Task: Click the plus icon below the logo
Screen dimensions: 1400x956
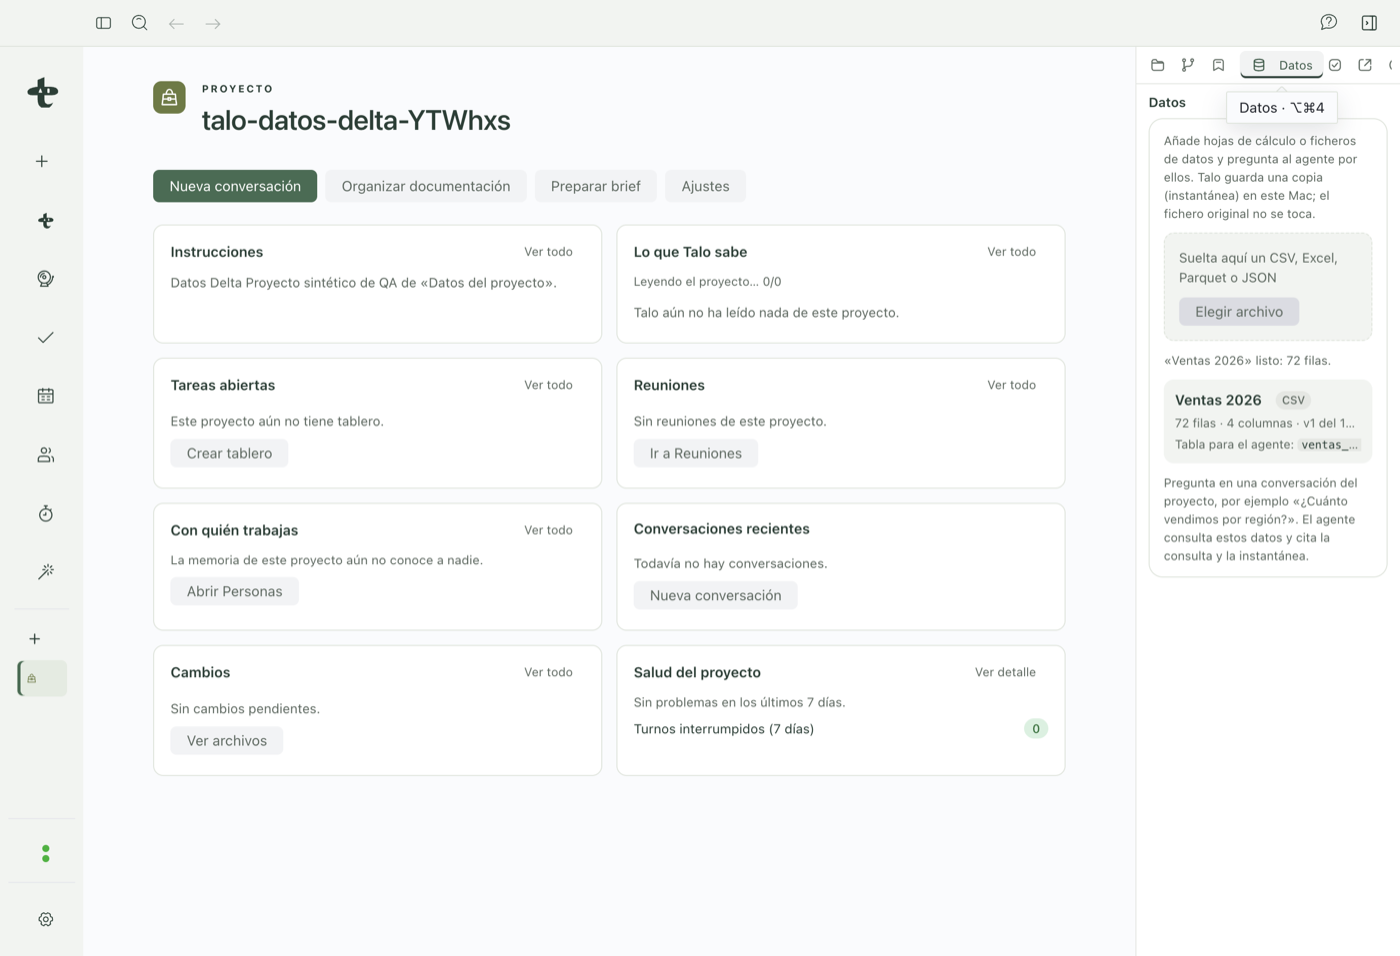Action: (x=42, y=161)
